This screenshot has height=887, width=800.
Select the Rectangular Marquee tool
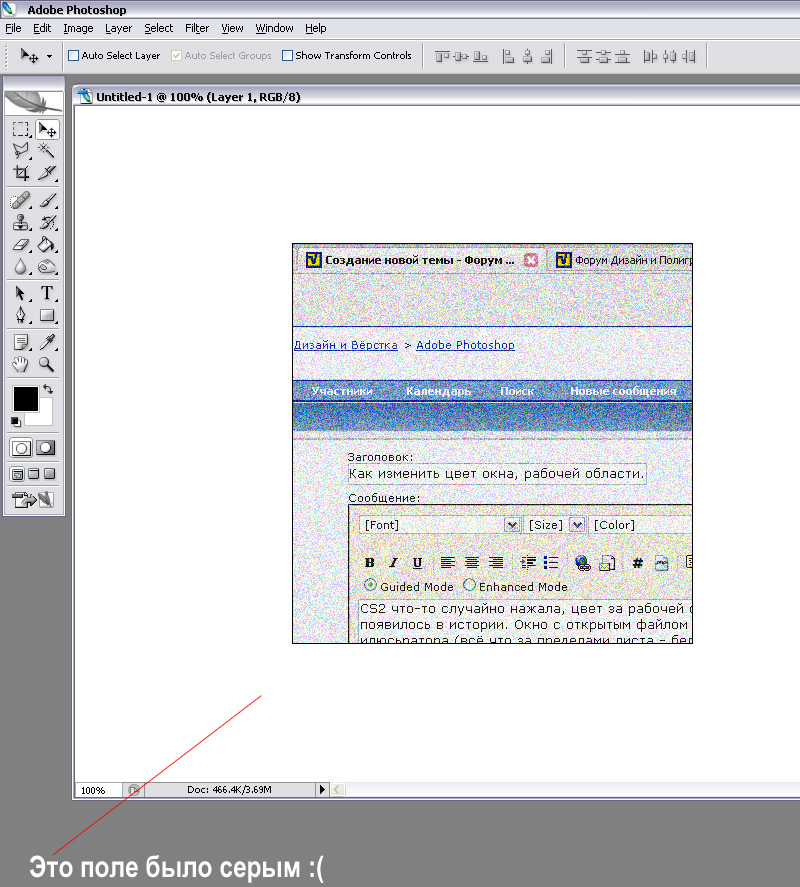point(21,130)
